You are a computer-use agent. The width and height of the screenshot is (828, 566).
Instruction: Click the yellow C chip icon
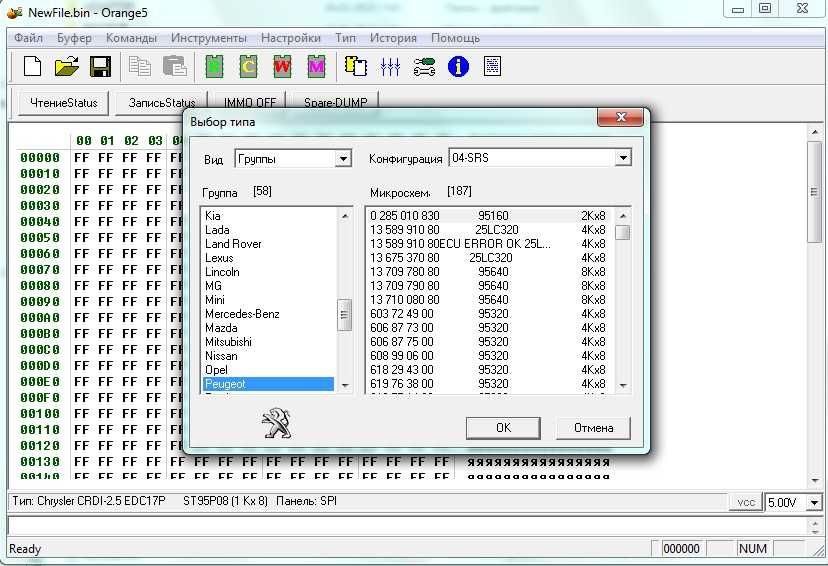tap(248, 67)
